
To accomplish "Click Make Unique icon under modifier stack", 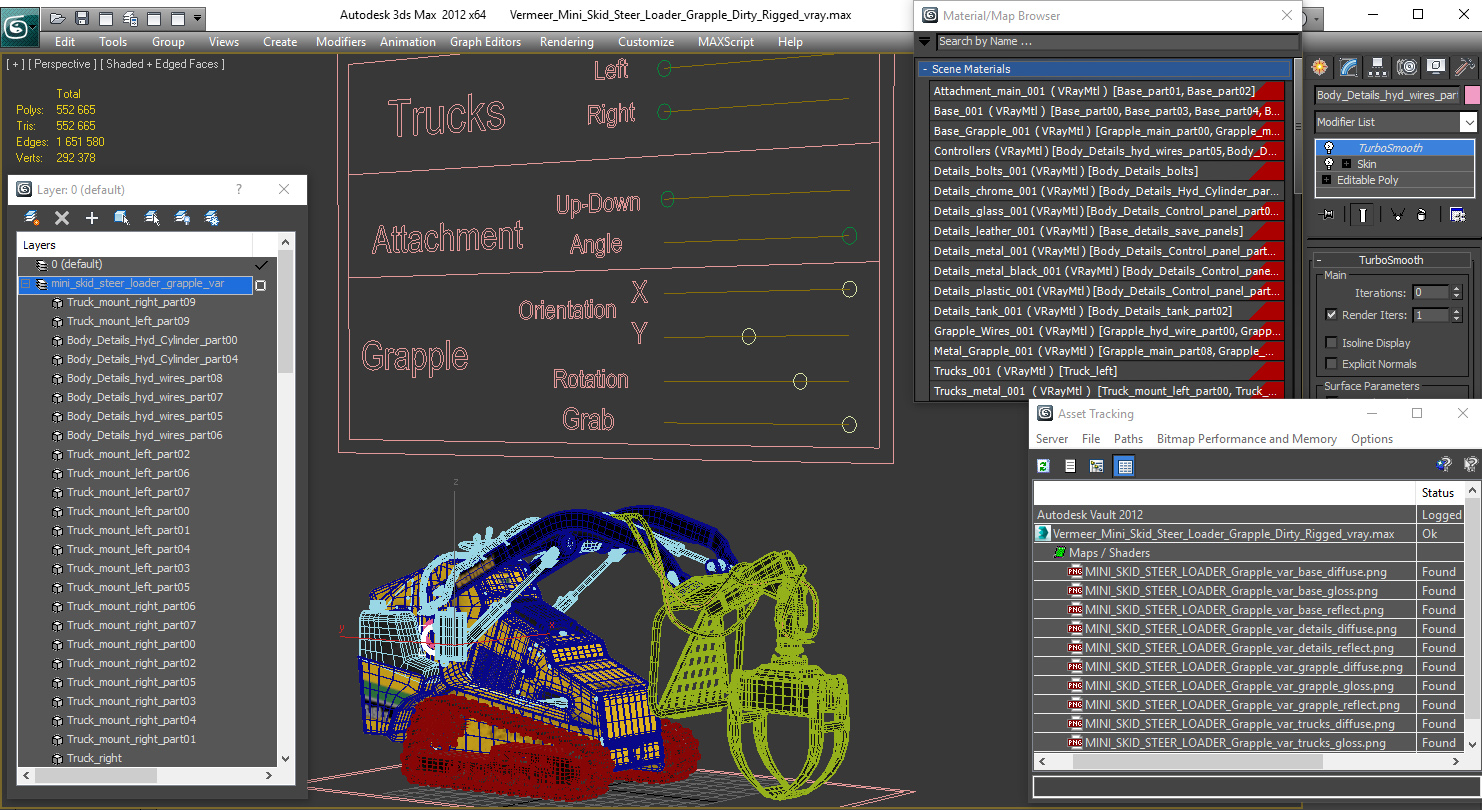I will point(1397,214).
